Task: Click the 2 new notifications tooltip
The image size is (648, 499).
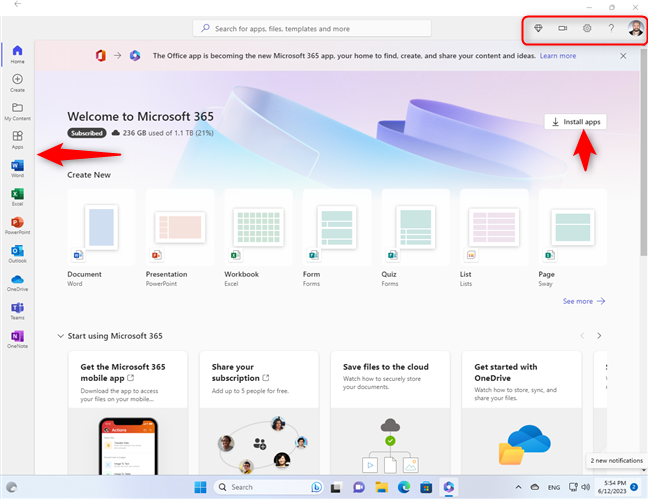Action: click(616, 460)
